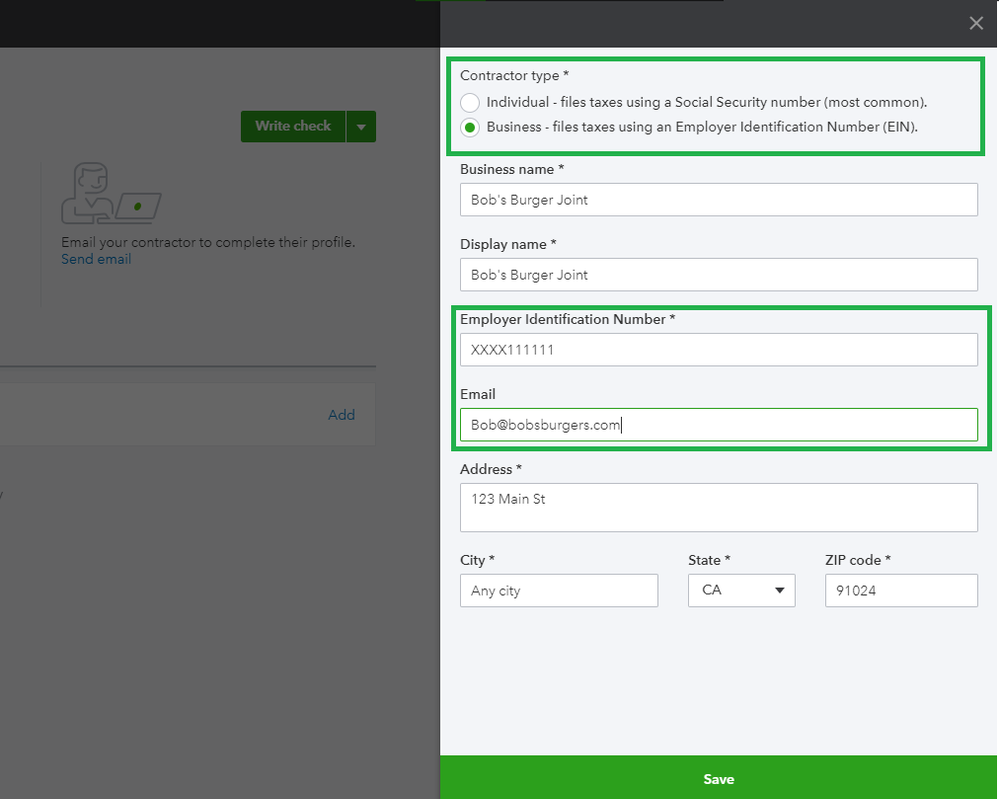Save the contractor details
The image size is (999, 799).
[x=718, y=778]
